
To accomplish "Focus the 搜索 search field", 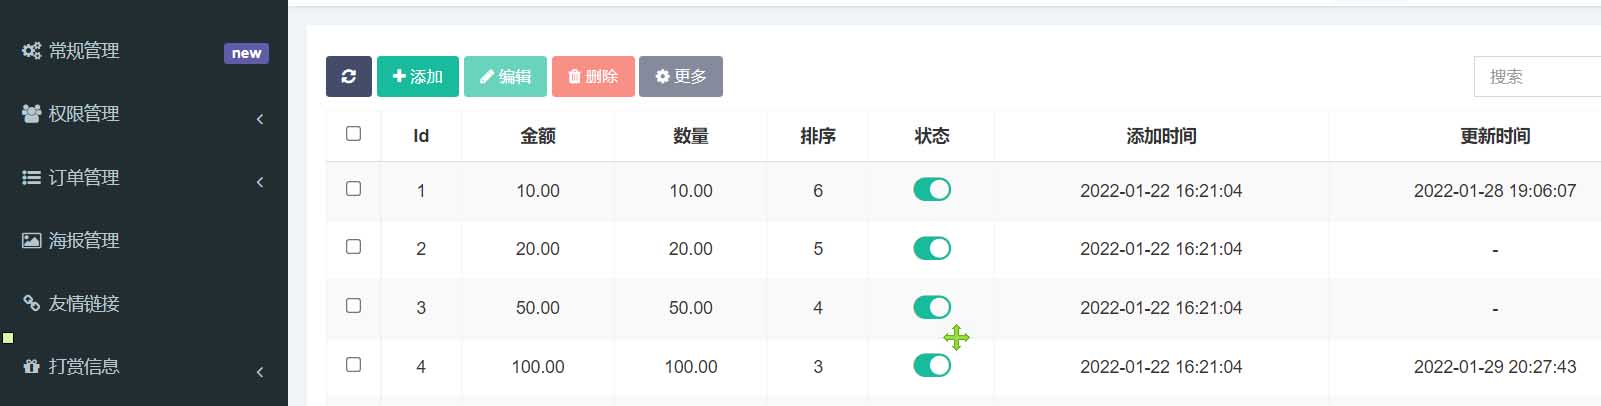I will pos(1538,77).
